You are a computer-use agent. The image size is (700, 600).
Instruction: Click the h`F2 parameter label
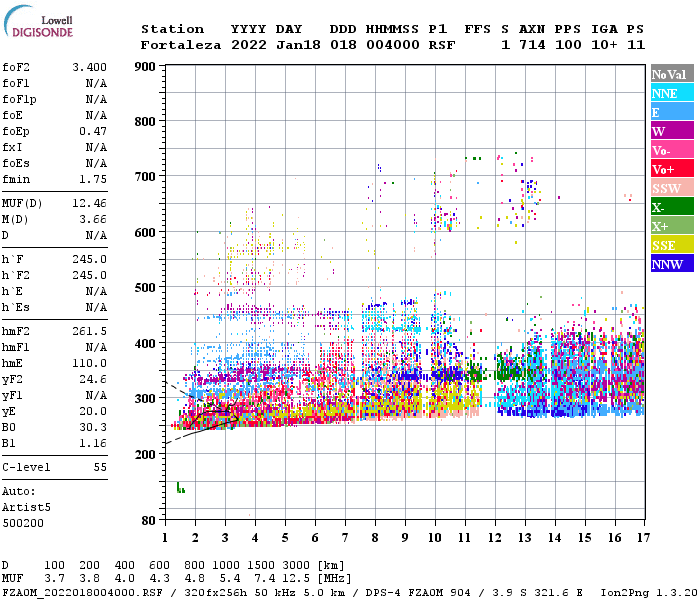[16, 275]
